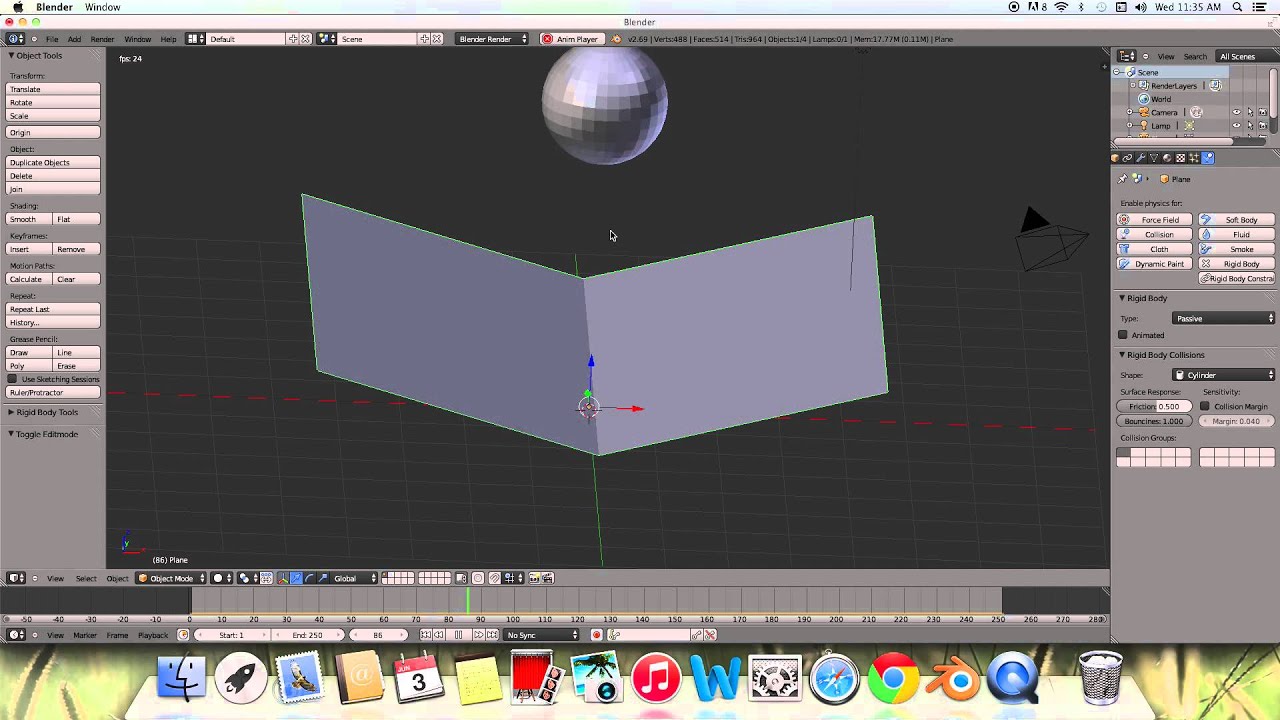Hide the Camera via eye icon
Screen dimensions: 1280x720
pyautogui.click(x=1236, y=112)
